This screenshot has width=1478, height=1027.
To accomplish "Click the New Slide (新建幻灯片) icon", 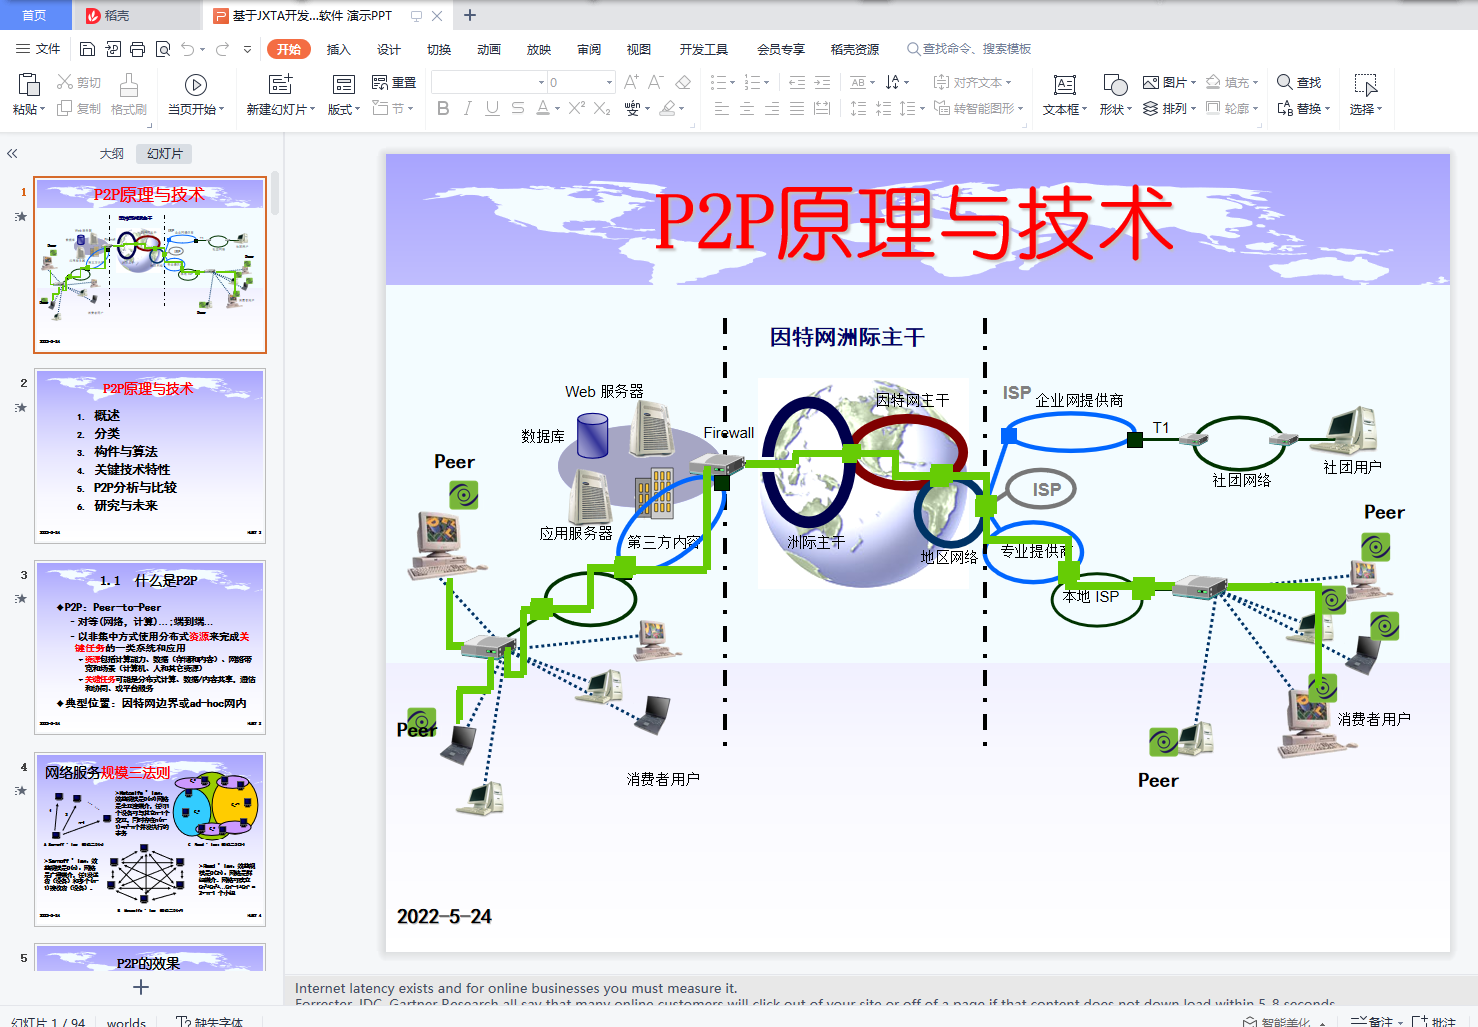I will tap(281, 84).
